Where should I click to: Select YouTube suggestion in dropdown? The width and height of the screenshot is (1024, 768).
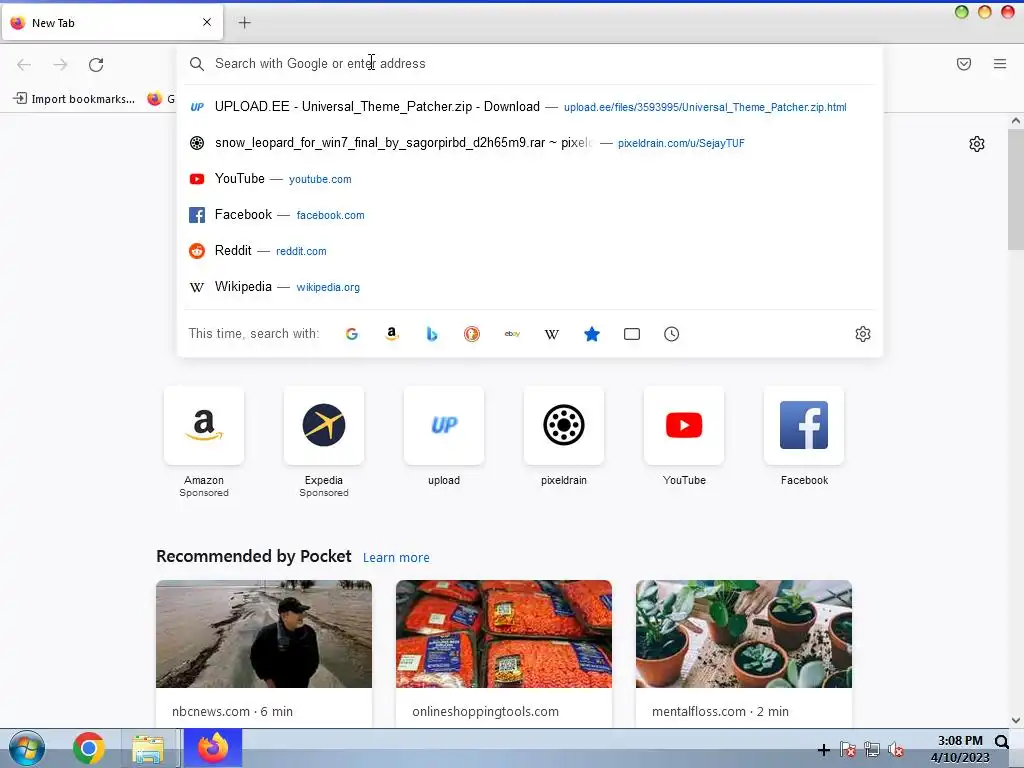529,178
